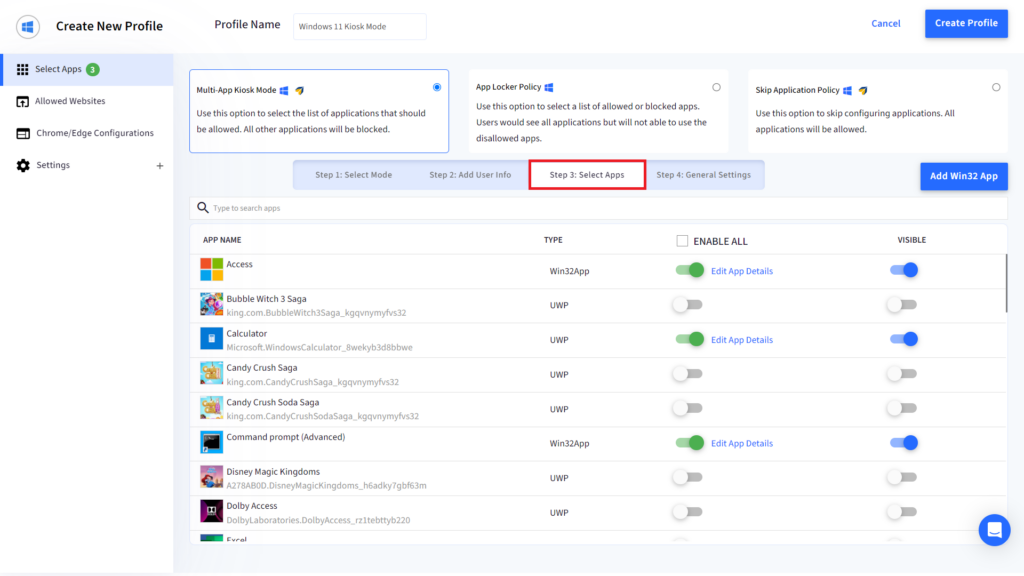Viewport: 1024px width, 576px height.
Task: Open the chat support bubble icon
Action: 994,530
